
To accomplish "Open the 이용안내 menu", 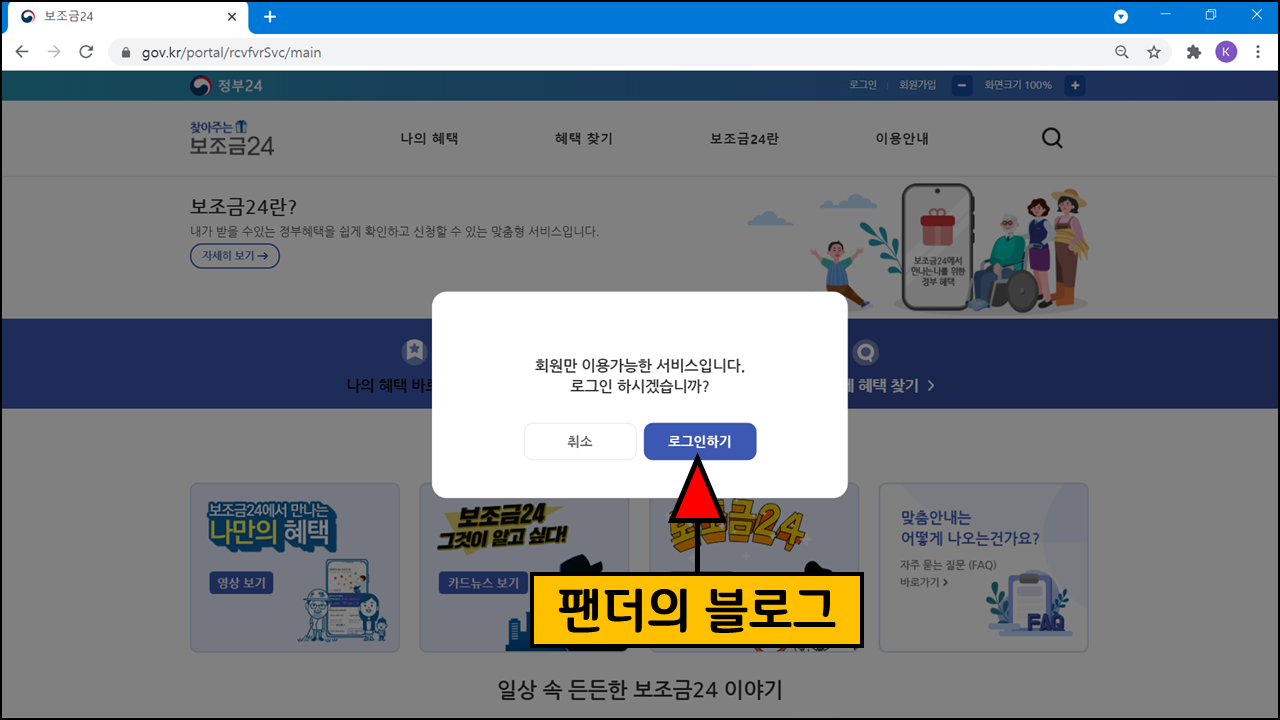I will pos(902,139).
